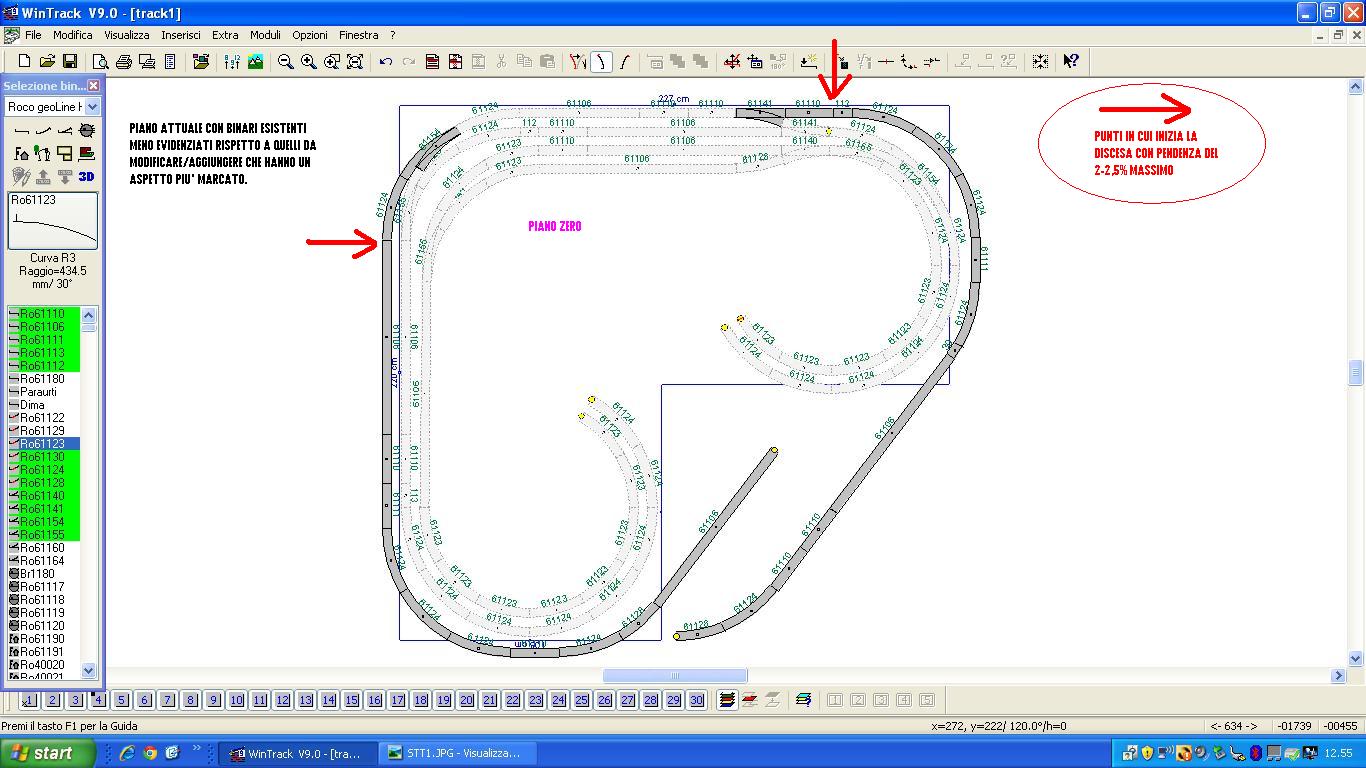Select Ro61190 in track list
Screen dimensions: 1366x768
[x=44, y=639]
